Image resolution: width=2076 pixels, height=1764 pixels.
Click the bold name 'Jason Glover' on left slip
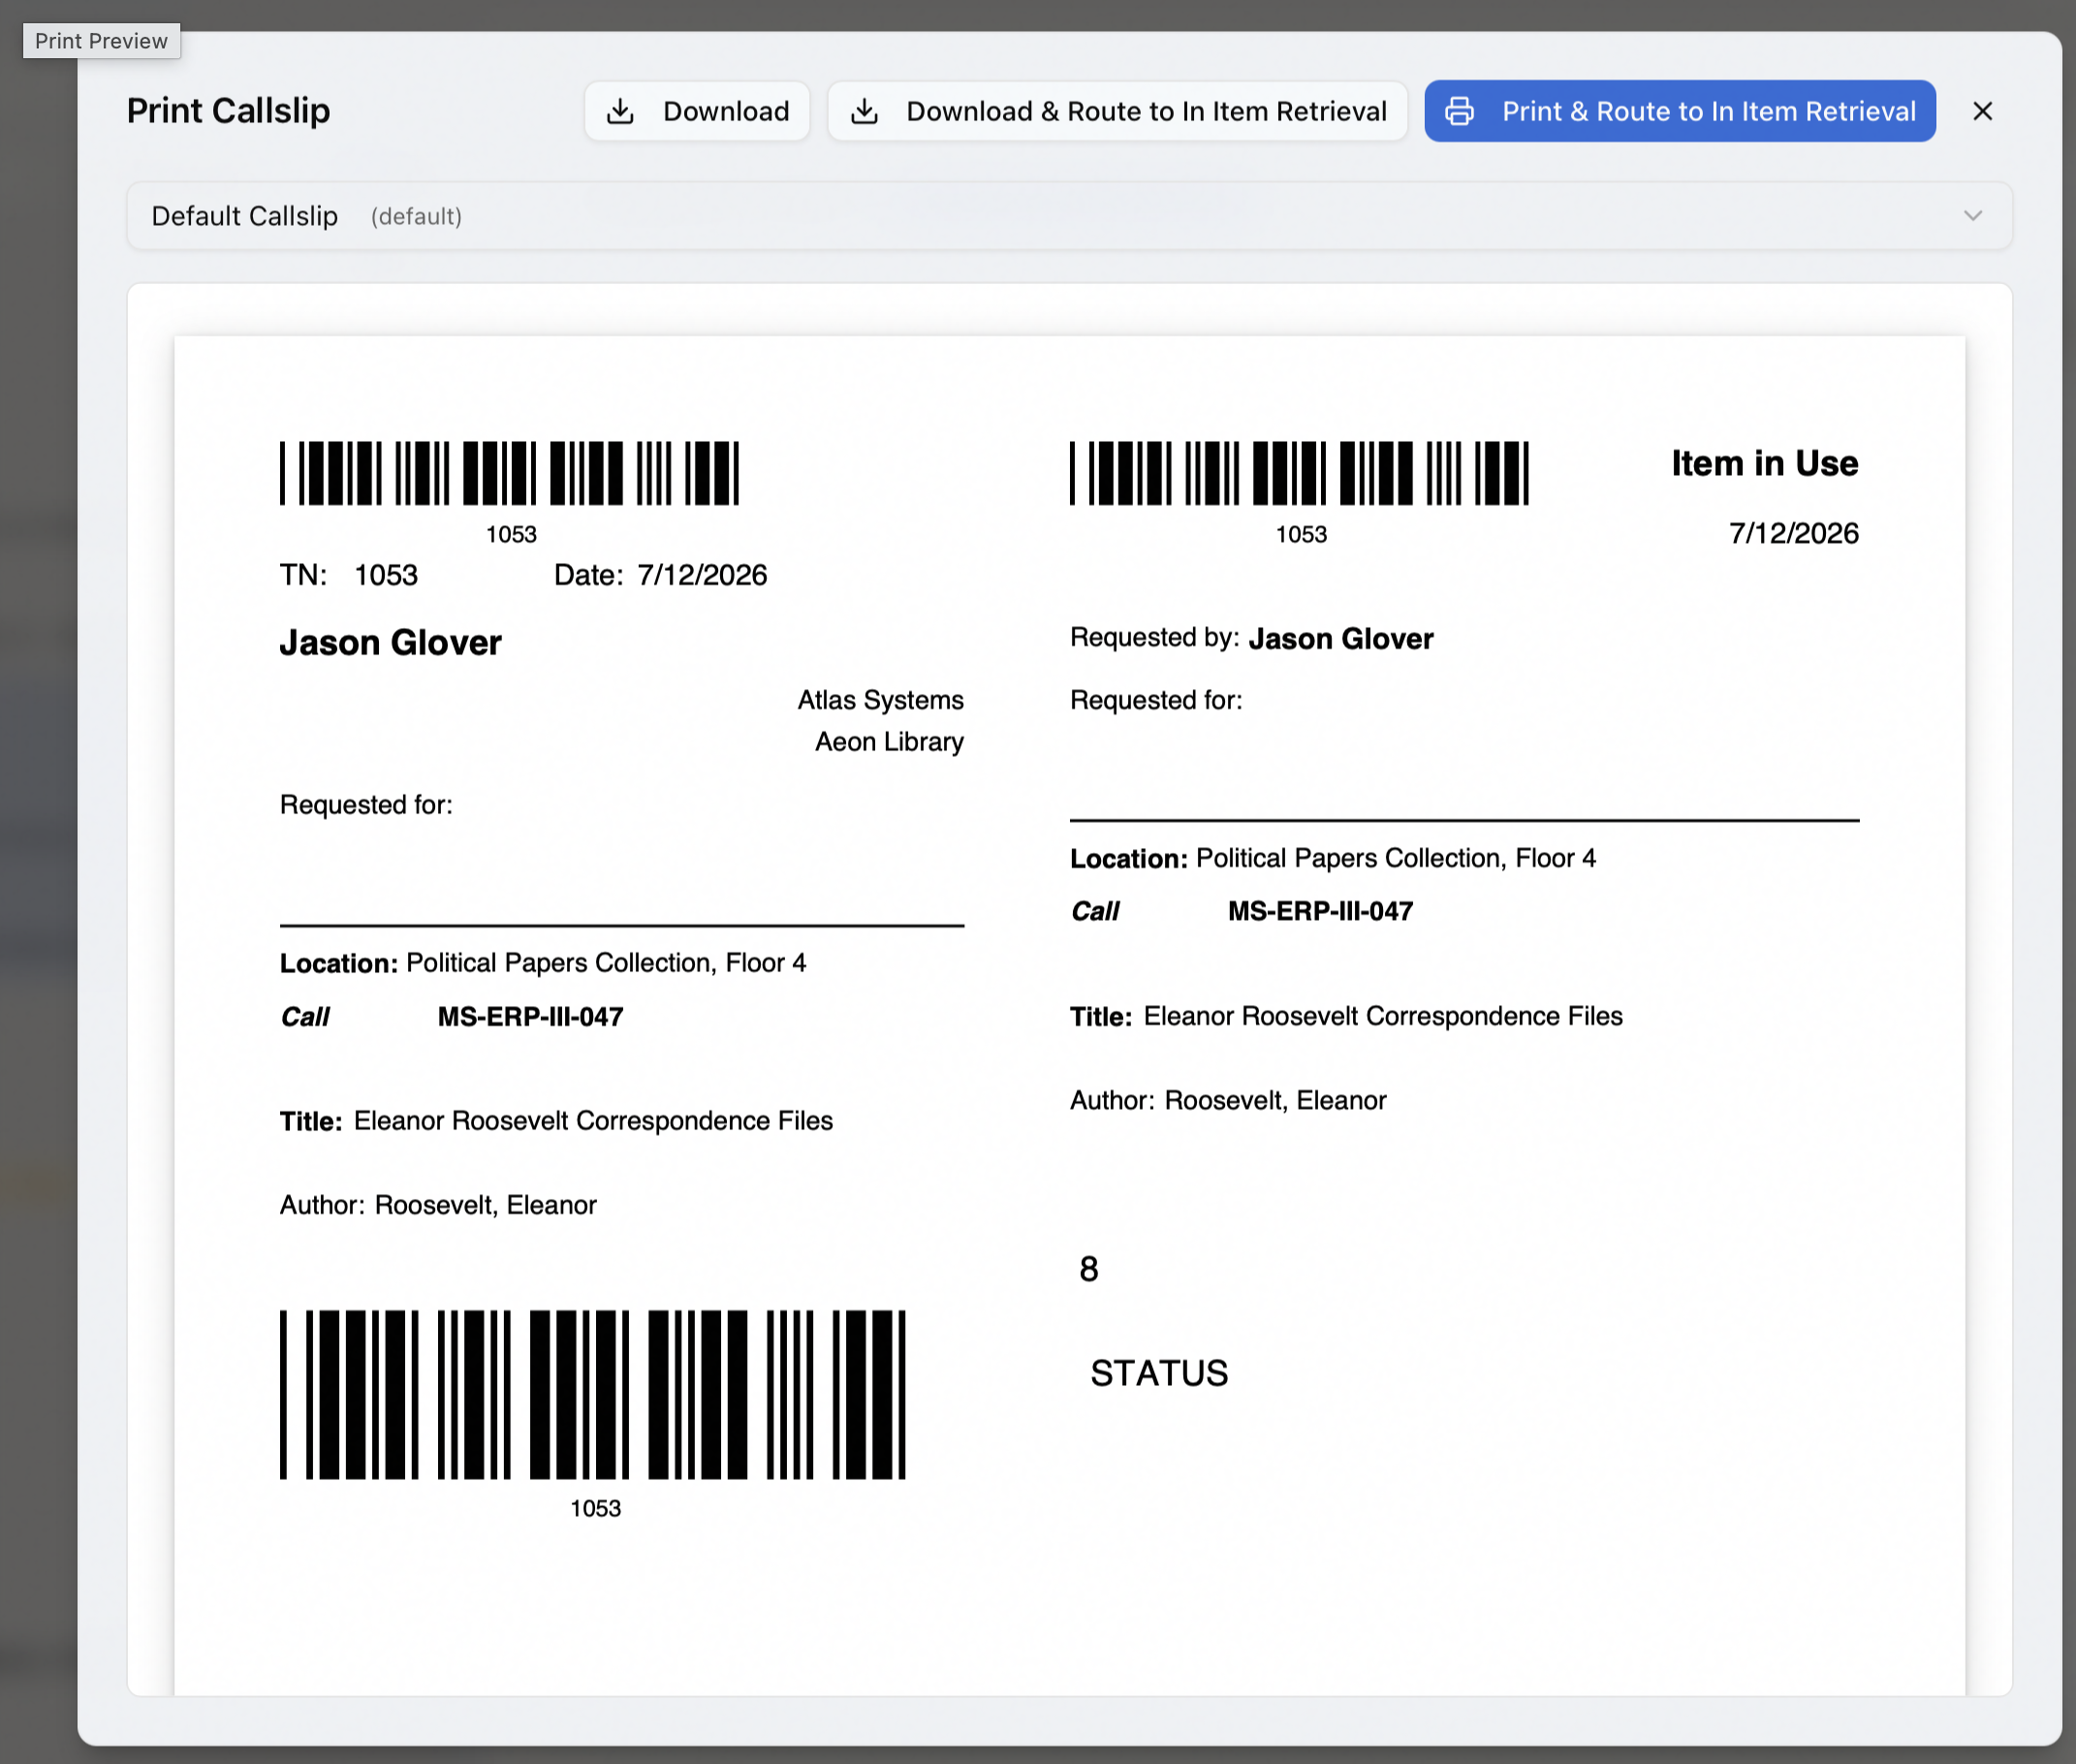(x=390, y=642)
